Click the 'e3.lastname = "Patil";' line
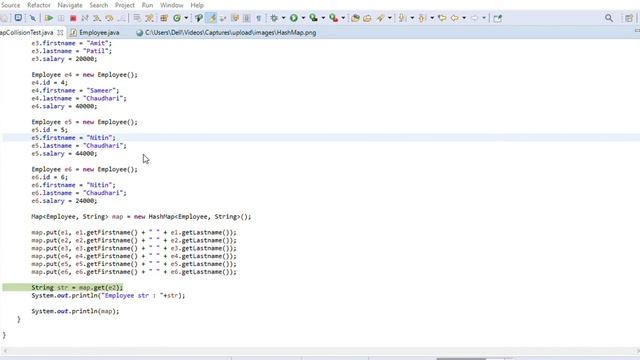640x360 pixels. 71,51
